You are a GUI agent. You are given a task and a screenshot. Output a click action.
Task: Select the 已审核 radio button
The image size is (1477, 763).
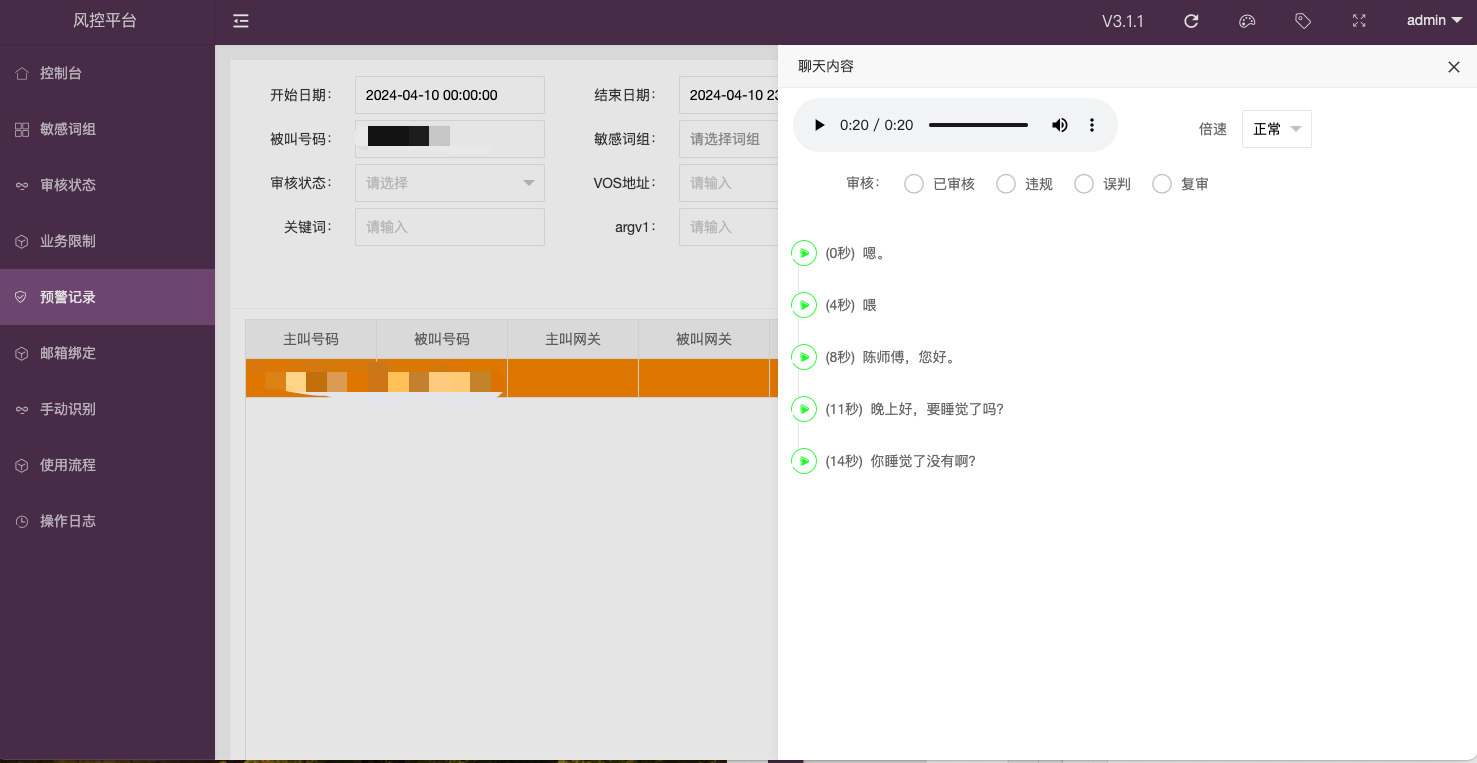[914, 184]
